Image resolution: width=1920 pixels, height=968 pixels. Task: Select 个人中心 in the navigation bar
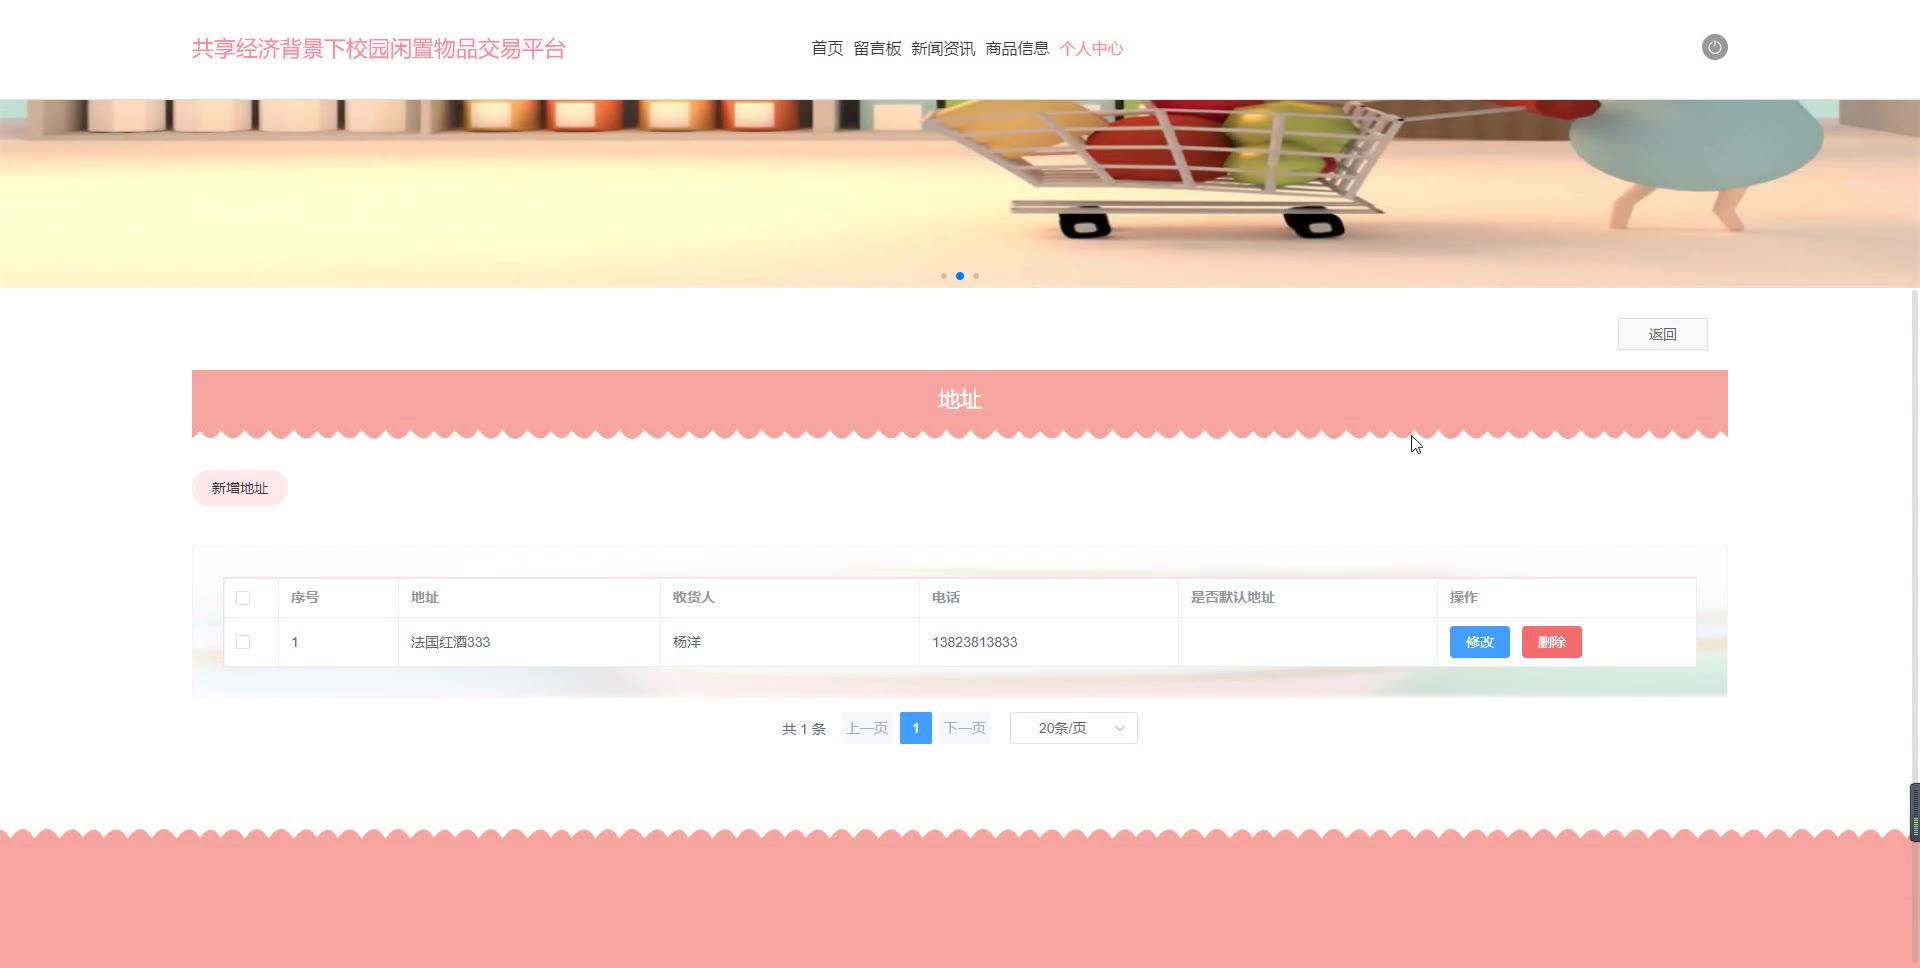(1091, 48)
